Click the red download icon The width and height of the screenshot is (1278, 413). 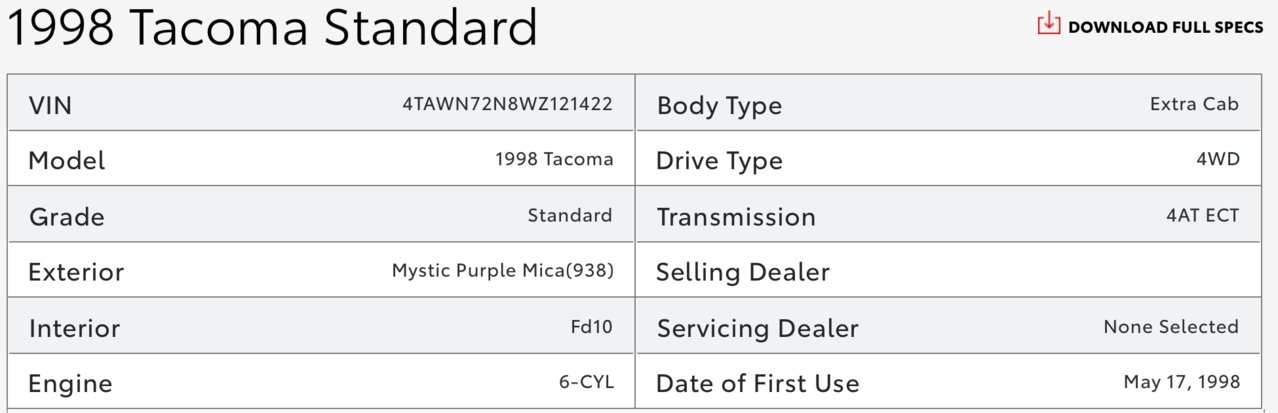click(1048, 25)
